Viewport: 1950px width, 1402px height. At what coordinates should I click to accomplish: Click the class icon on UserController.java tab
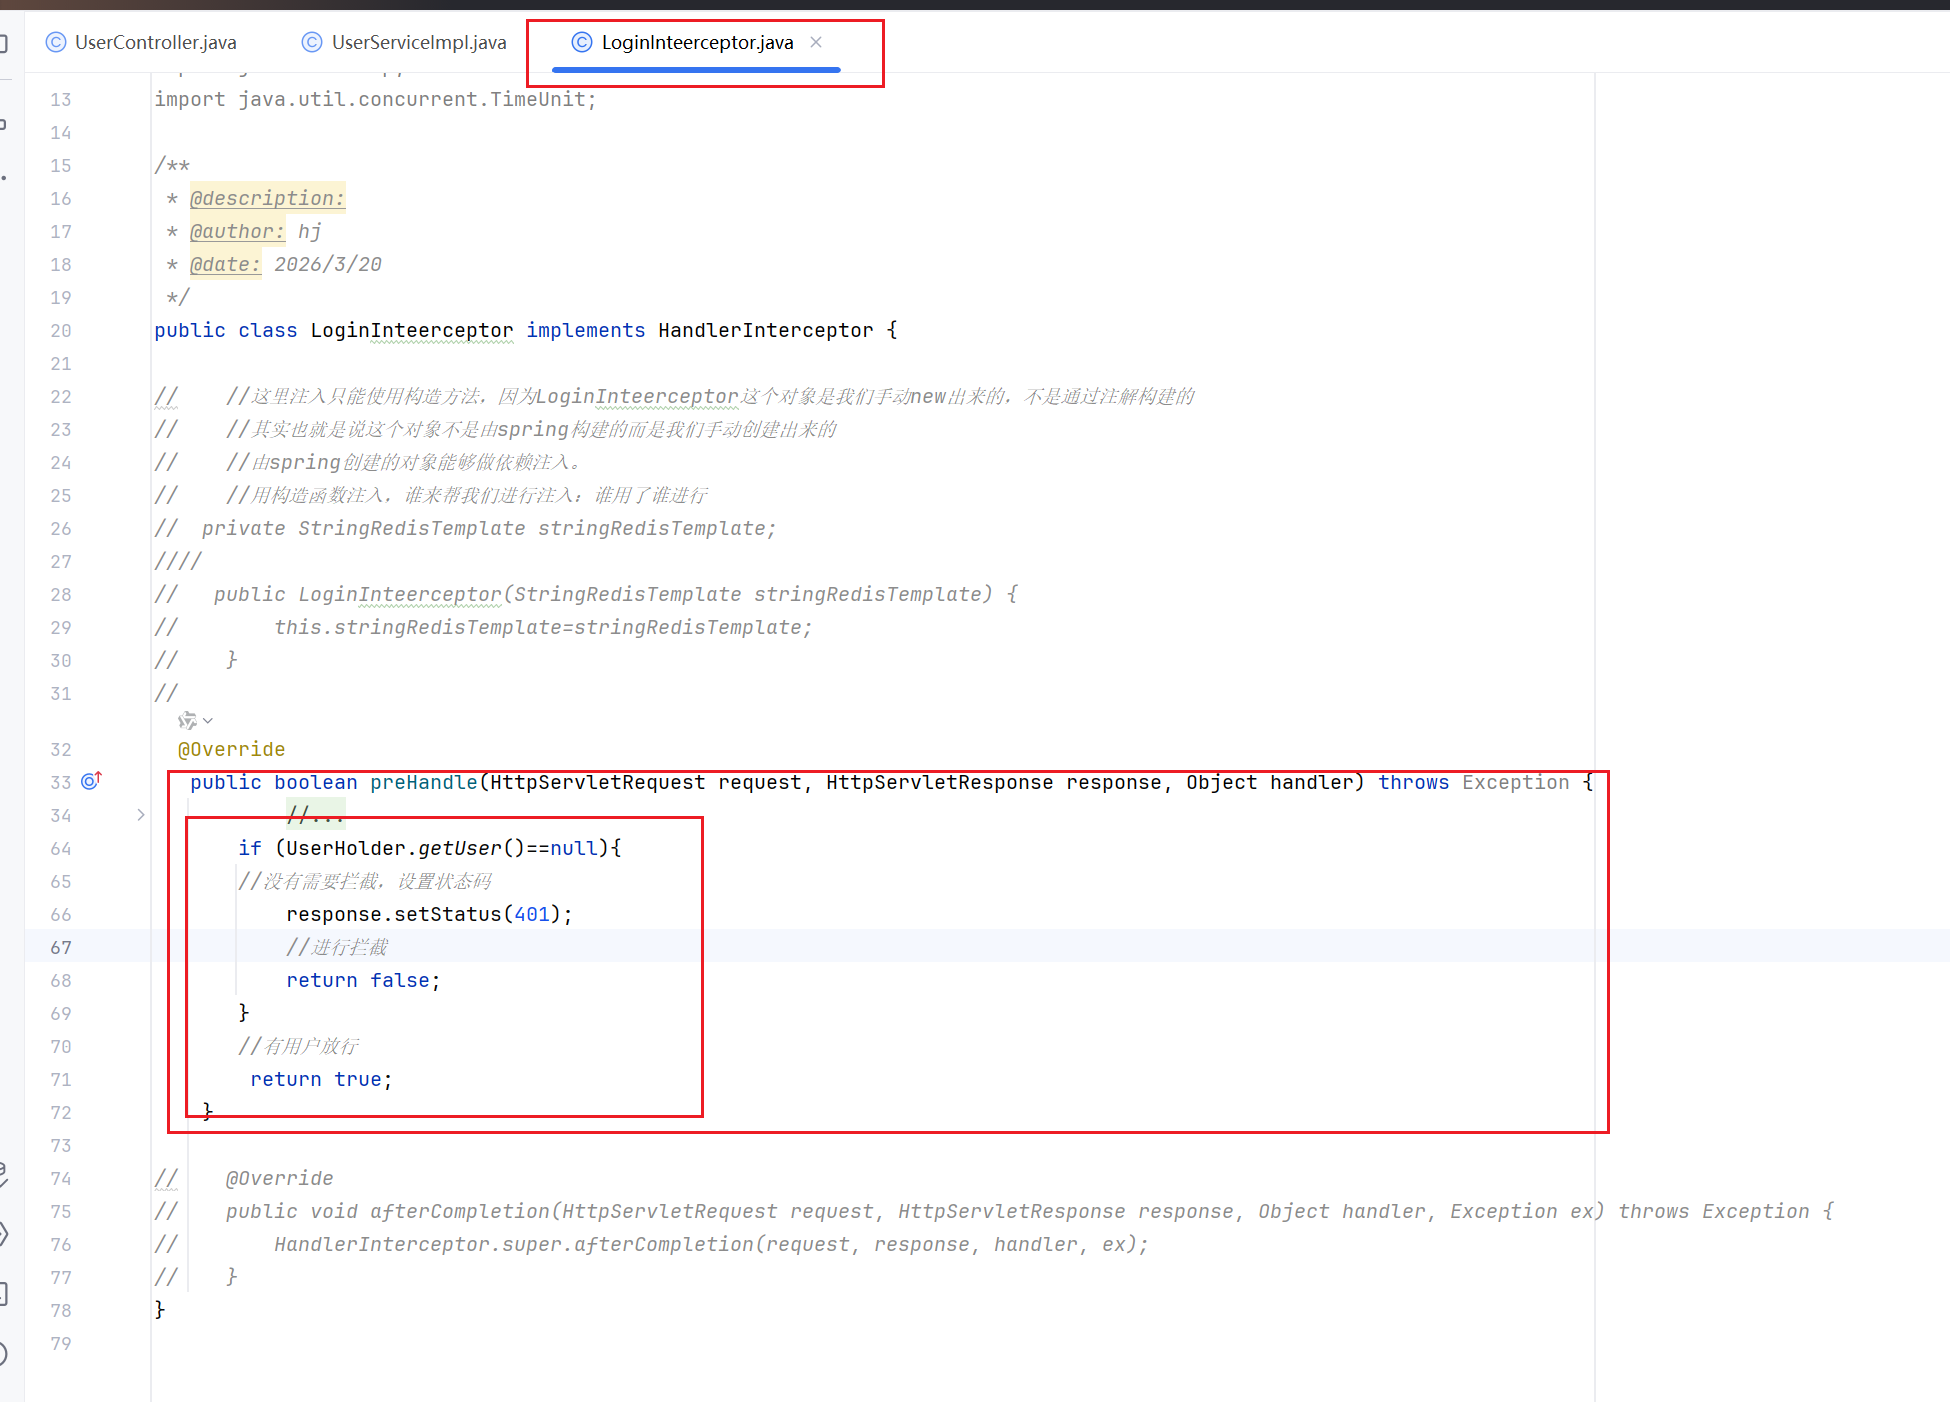click(56, 42)
